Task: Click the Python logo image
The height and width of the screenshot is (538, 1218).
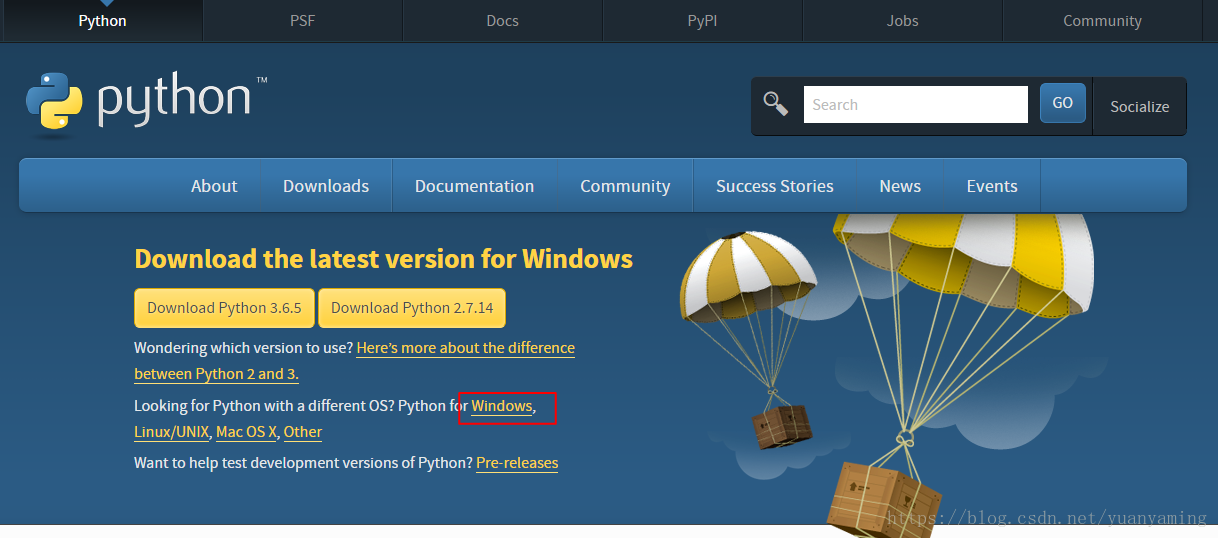Action: click(146, 103)
